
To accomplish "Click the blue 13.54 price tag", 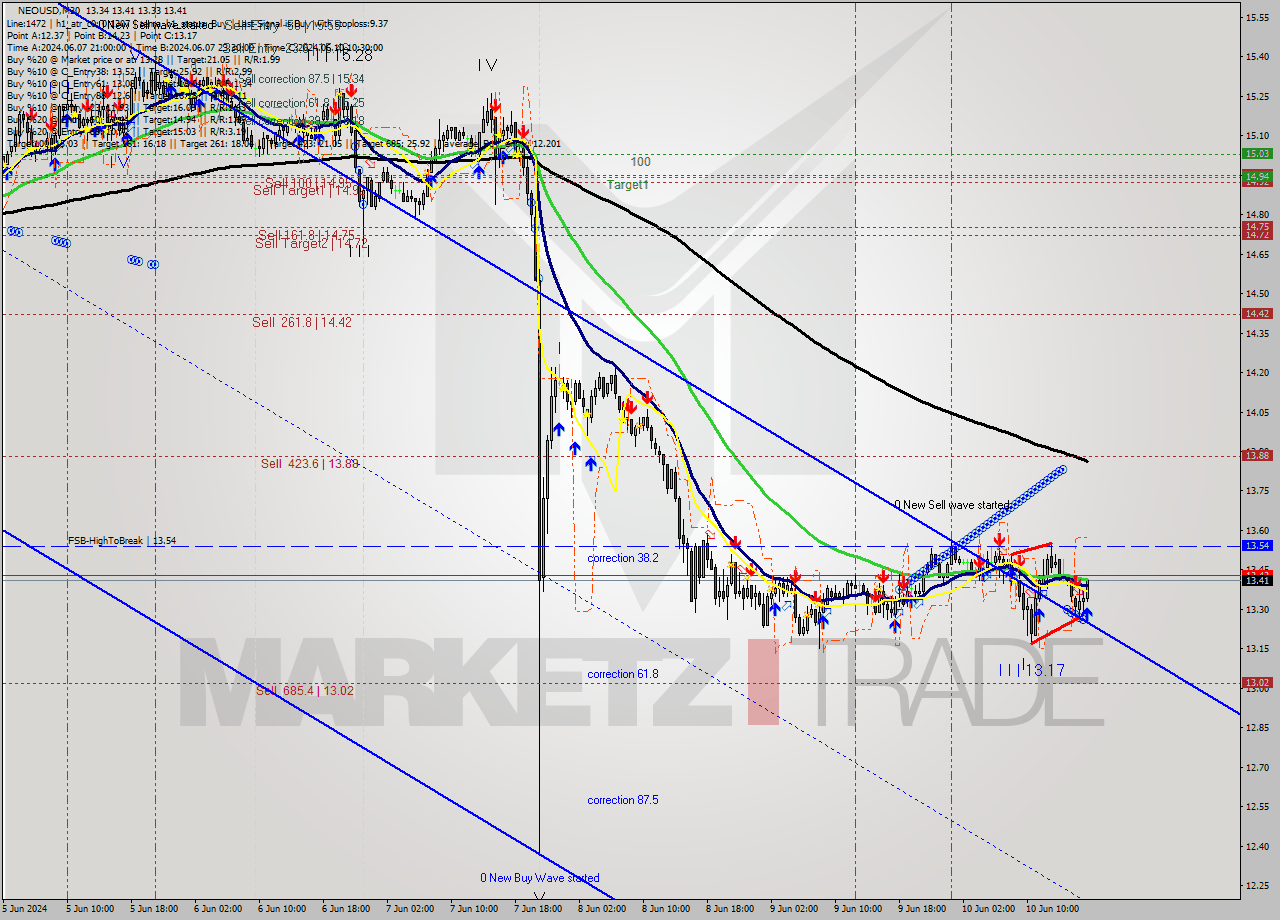I will (1256, 545).
